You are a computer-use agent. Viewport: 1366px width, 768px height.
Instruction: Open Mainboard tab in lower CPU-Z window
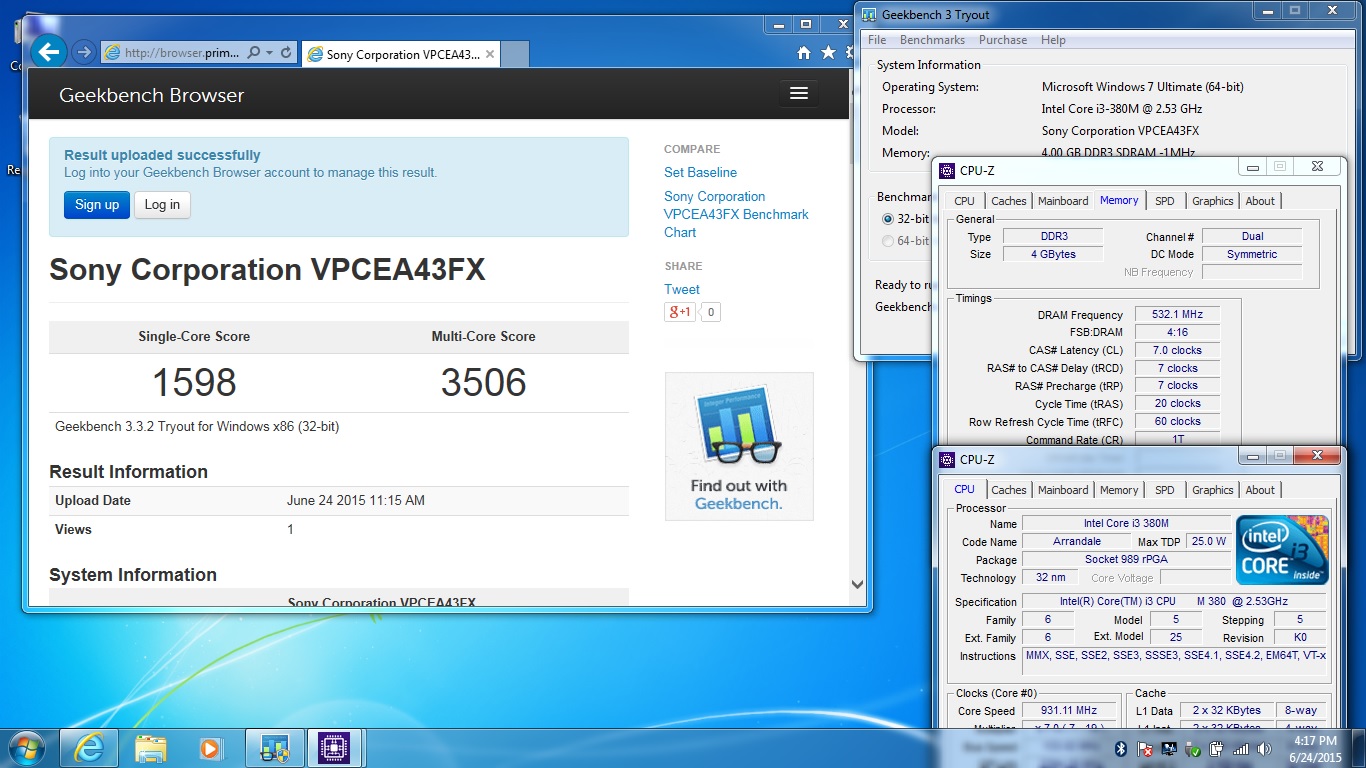point(1063,490)
